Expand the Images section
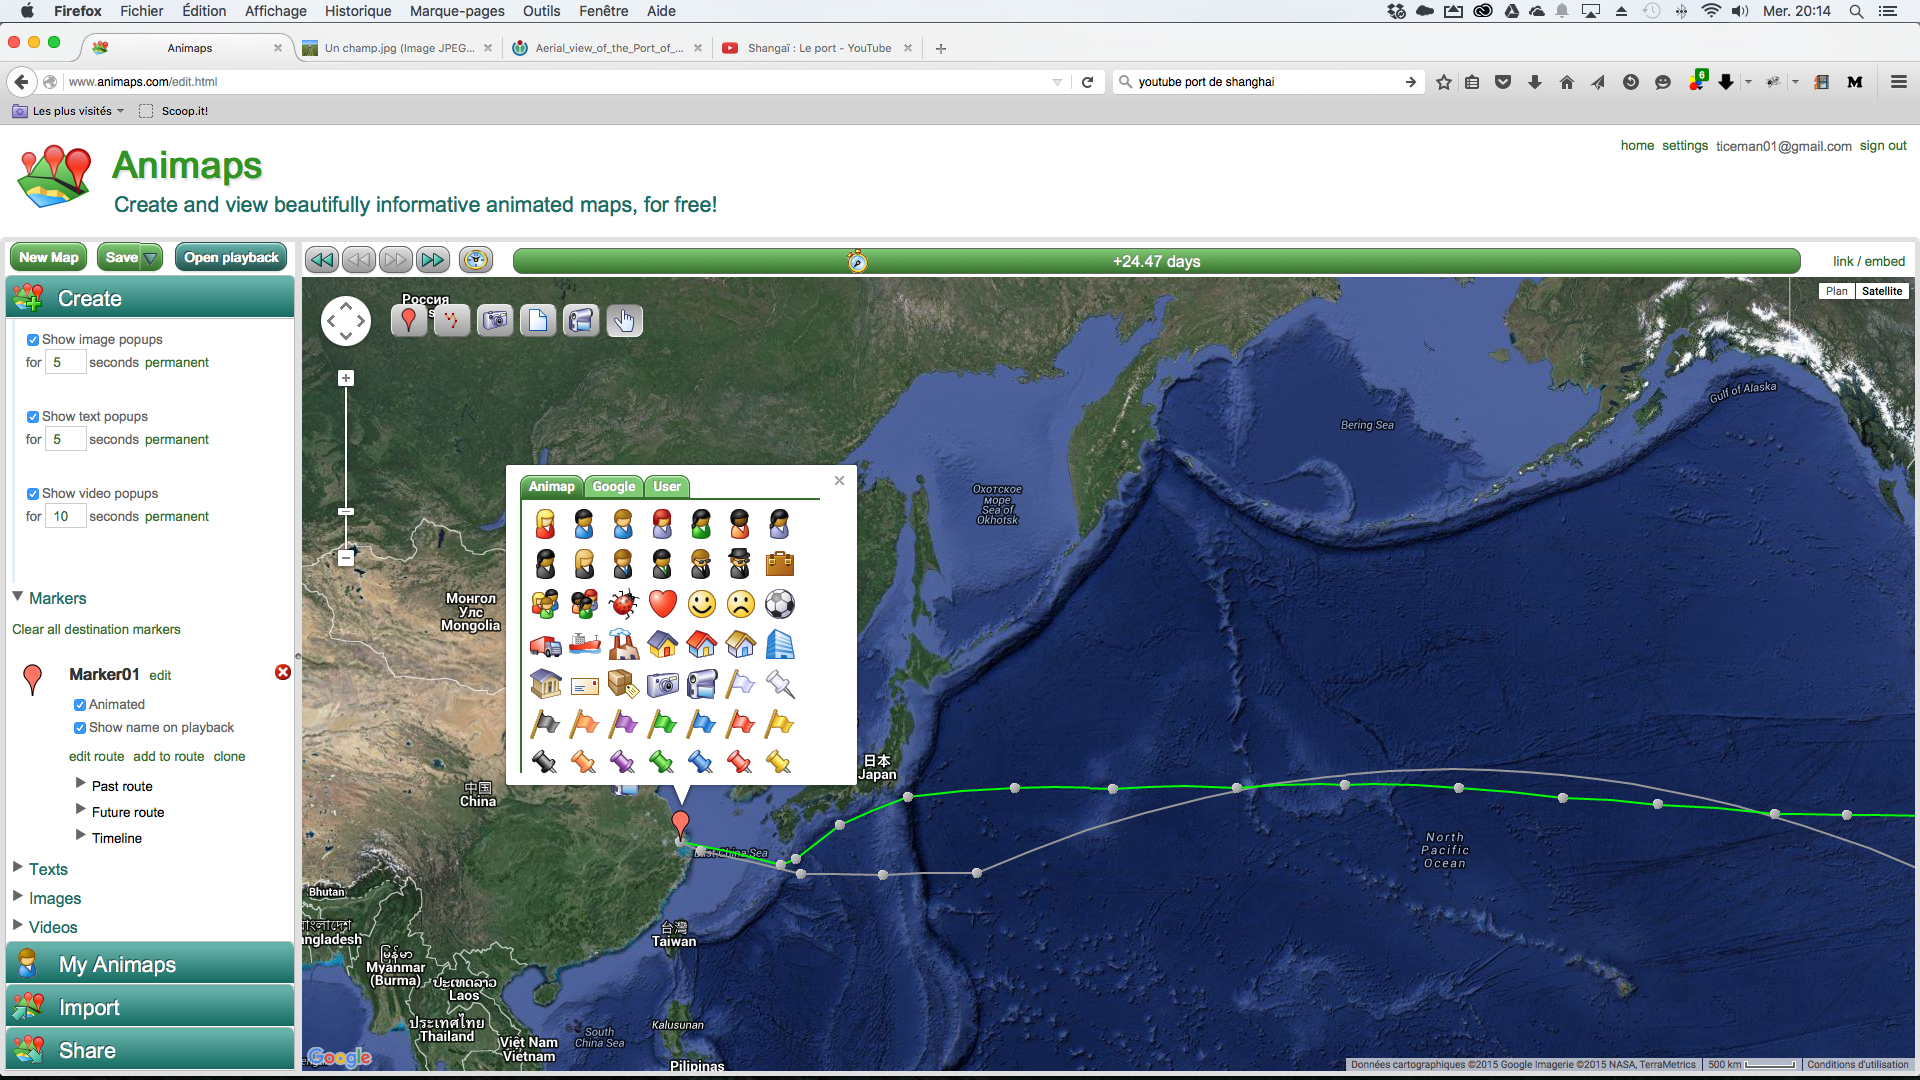The image size is (1920, 1080). pos(18,896)
